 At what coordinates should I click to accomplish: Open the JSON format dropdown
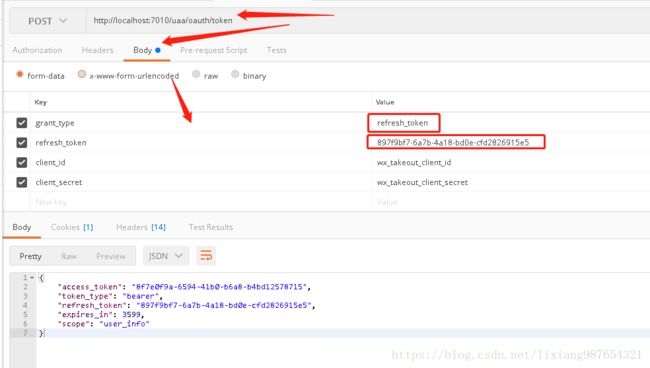[165, 256]
